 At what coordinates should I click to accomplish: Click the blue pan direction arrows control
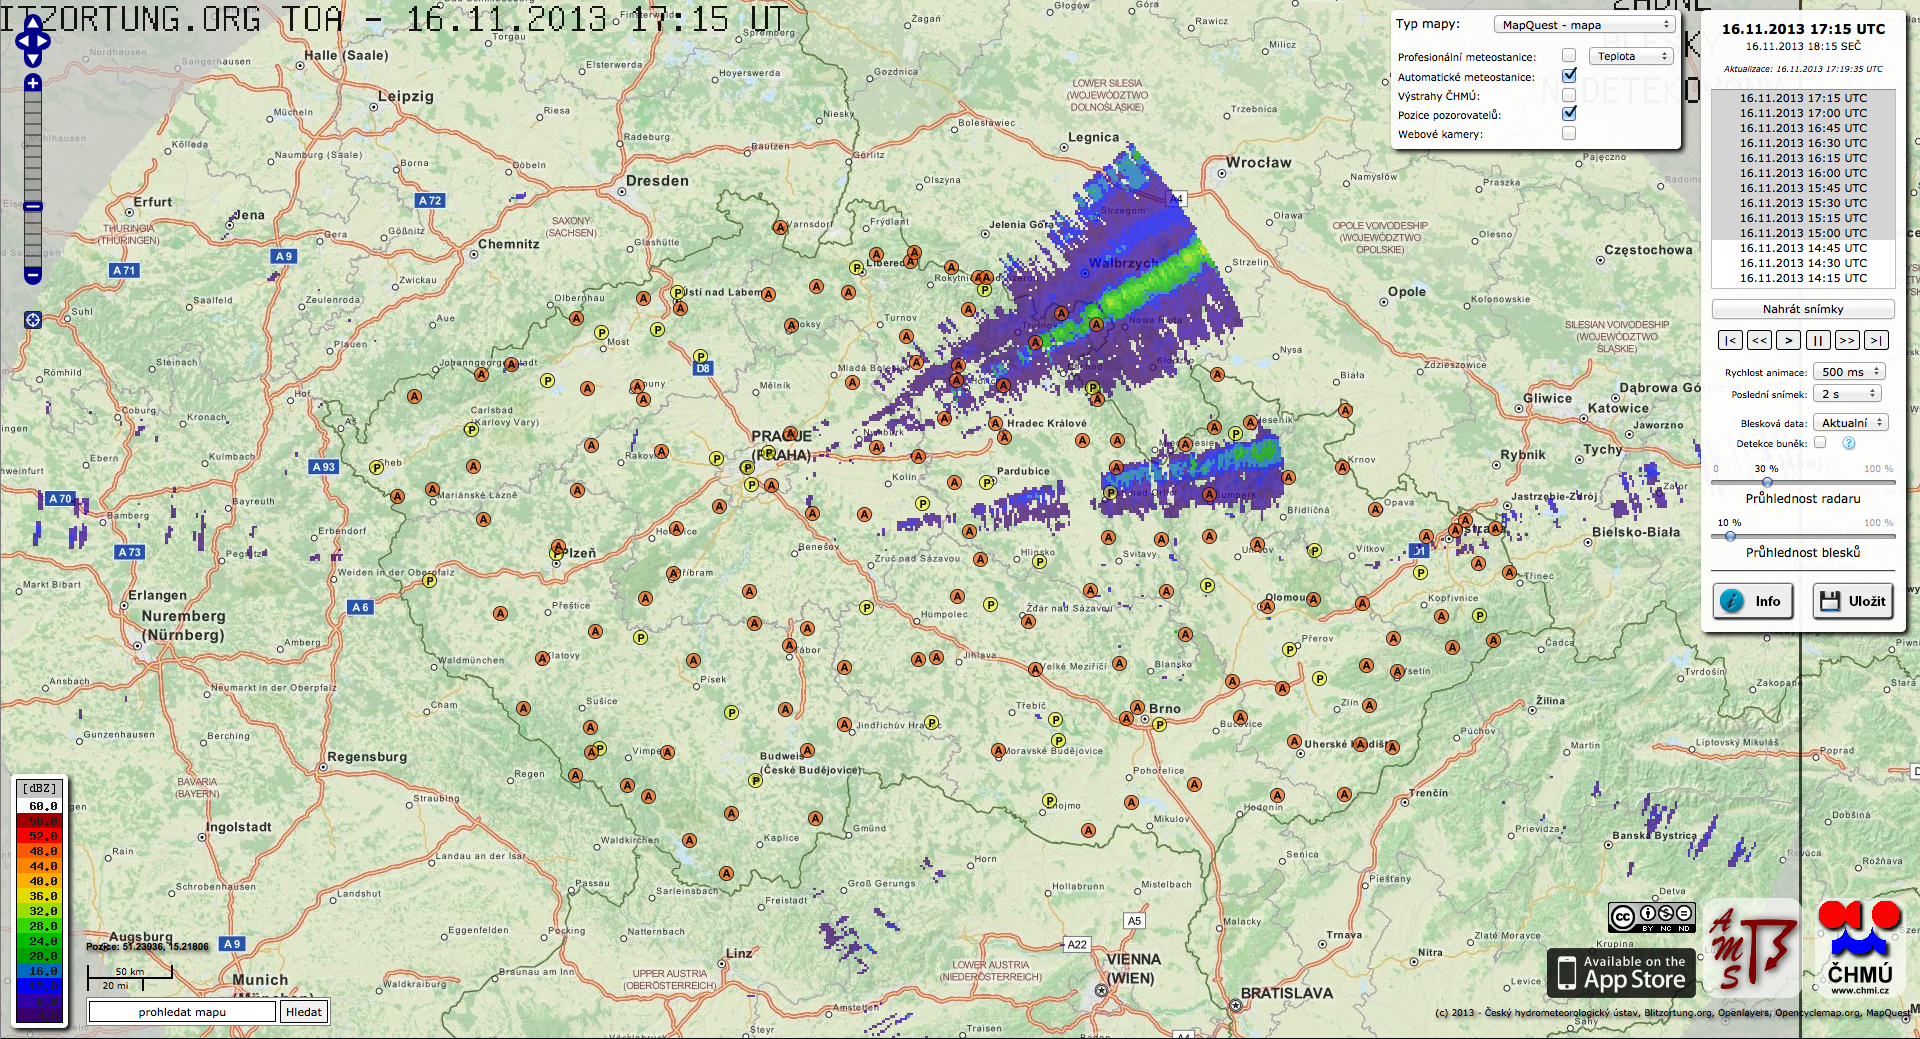tap(33, 42)
